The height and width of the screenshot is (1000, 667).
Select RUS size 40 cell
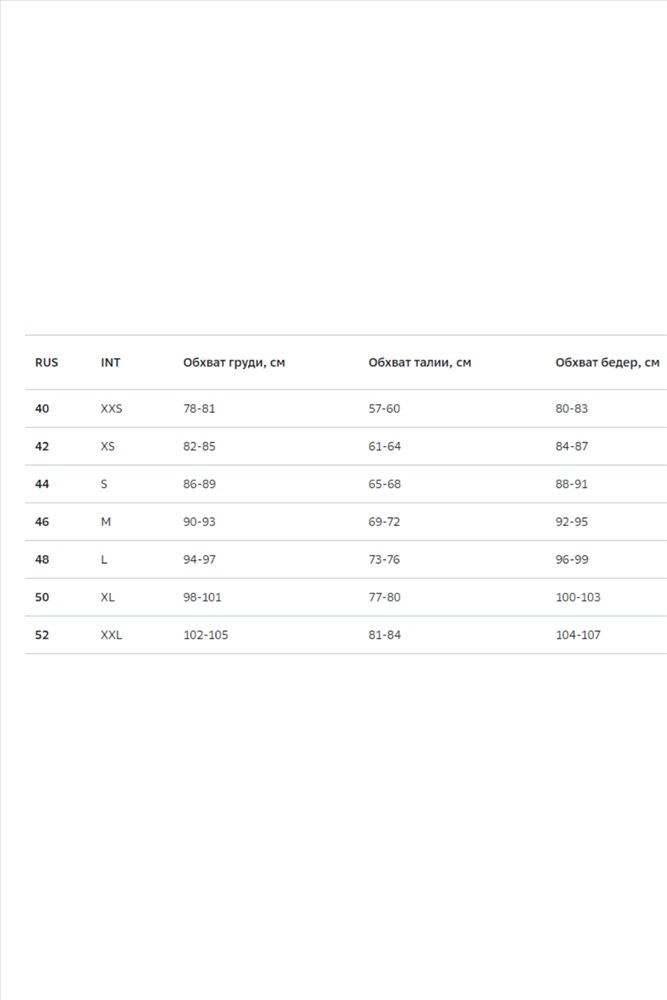tap(42, 409)
